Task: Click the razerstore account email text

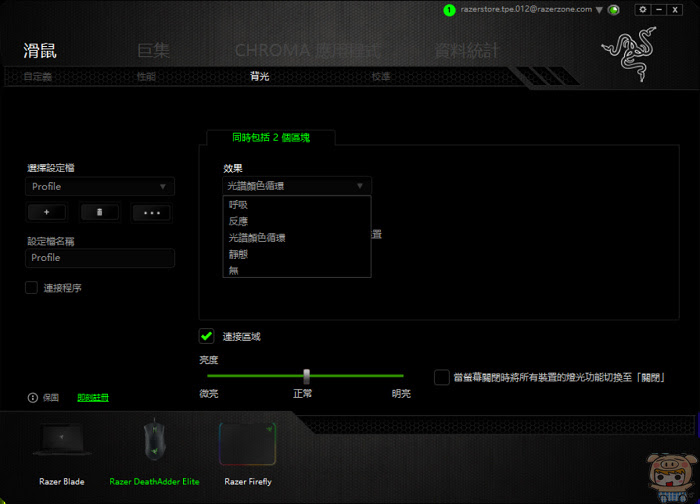Action: (x=526, y=9)
